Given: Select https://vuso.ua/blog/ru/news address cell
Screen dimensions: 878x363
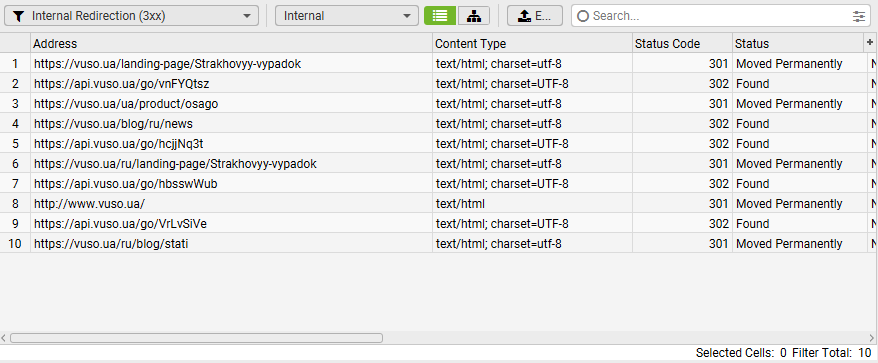Looking at the screenshot, I should 231,124.
